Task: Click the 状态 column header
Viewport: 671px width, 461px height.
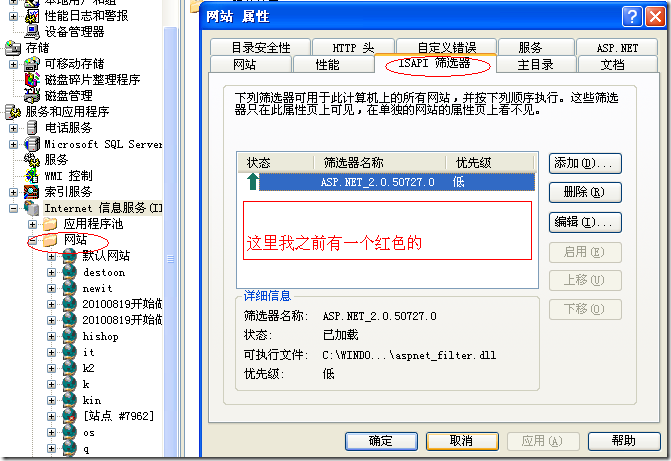Action: point(275,163)
